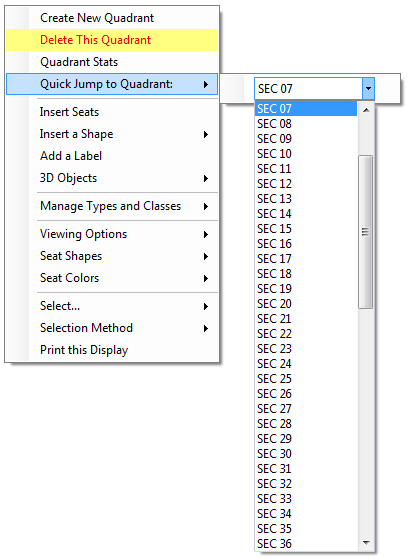Choose Add a Label
Image resolution: width=408 pixels, height=559 pixels.
click(x=112, y=156)
